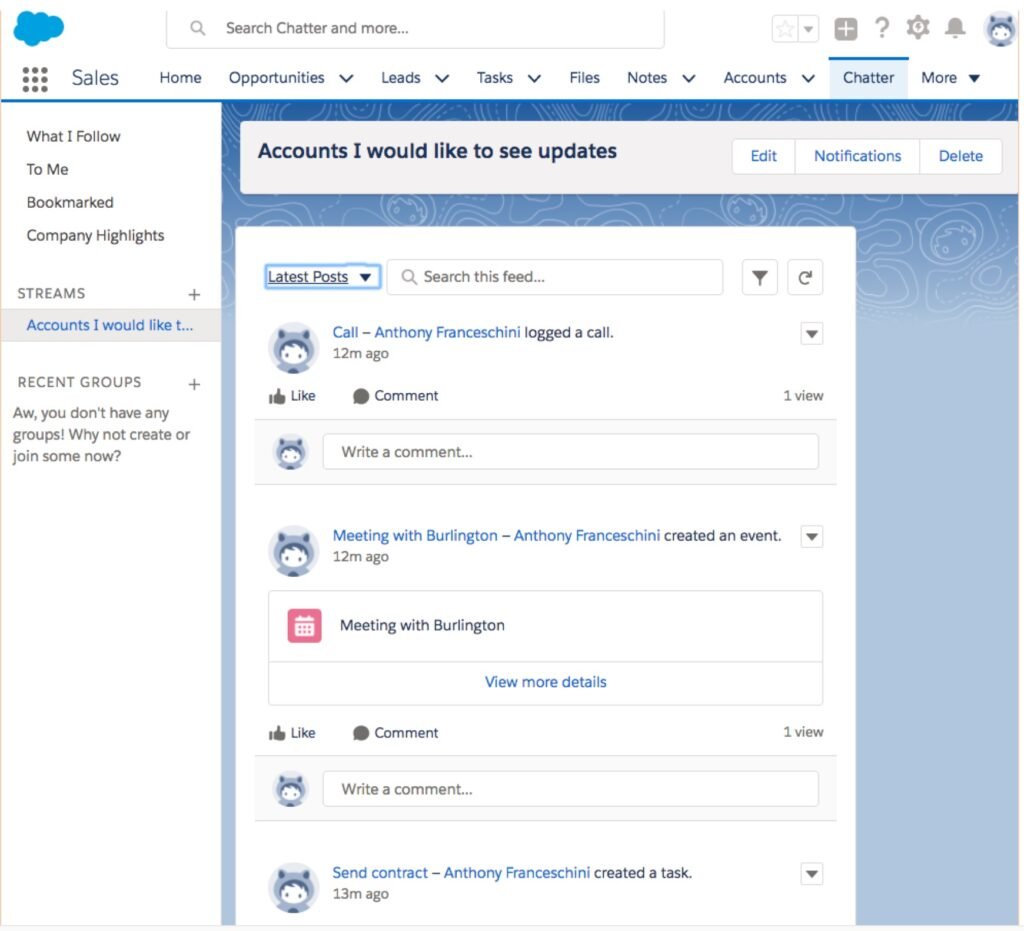
Task: Click the refresh feed icon
Action: coord(805,277)
